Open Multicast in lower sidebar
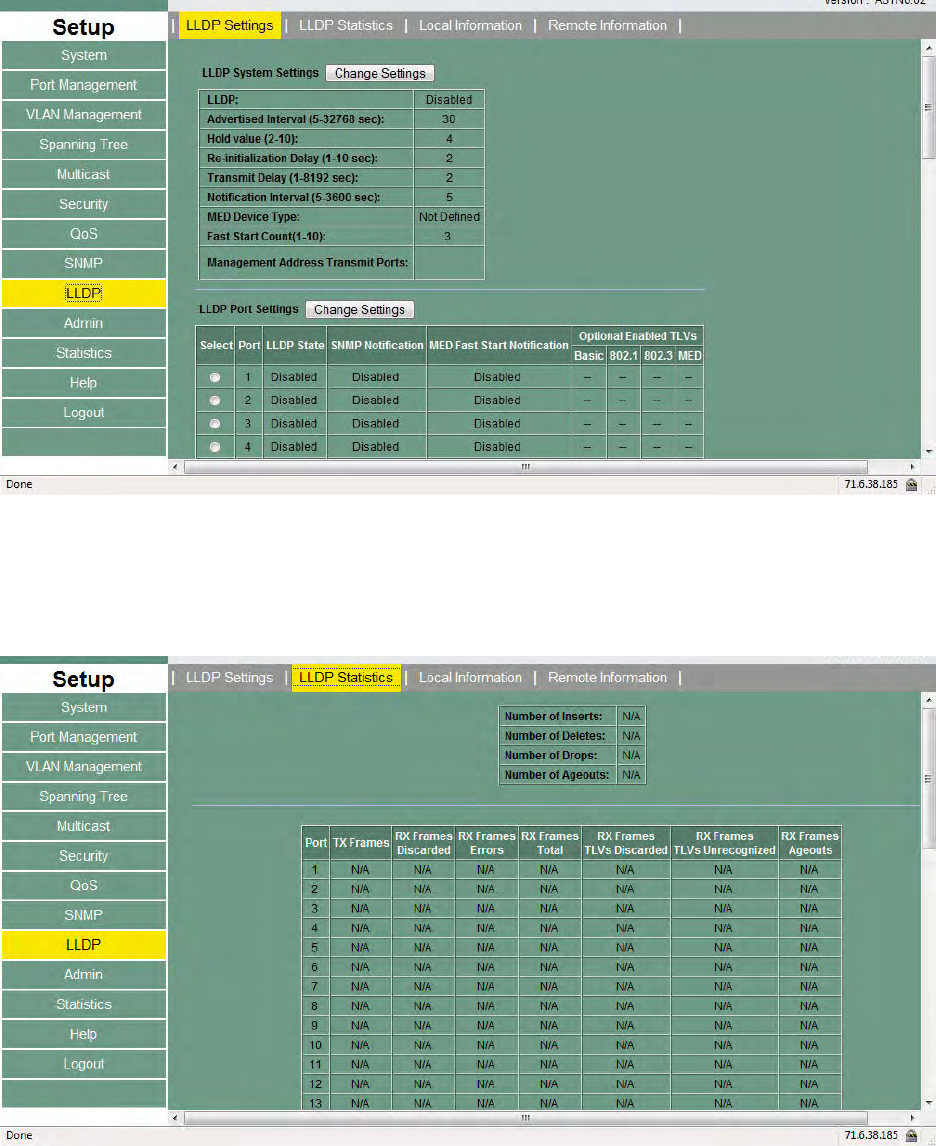 pos(84,826)
